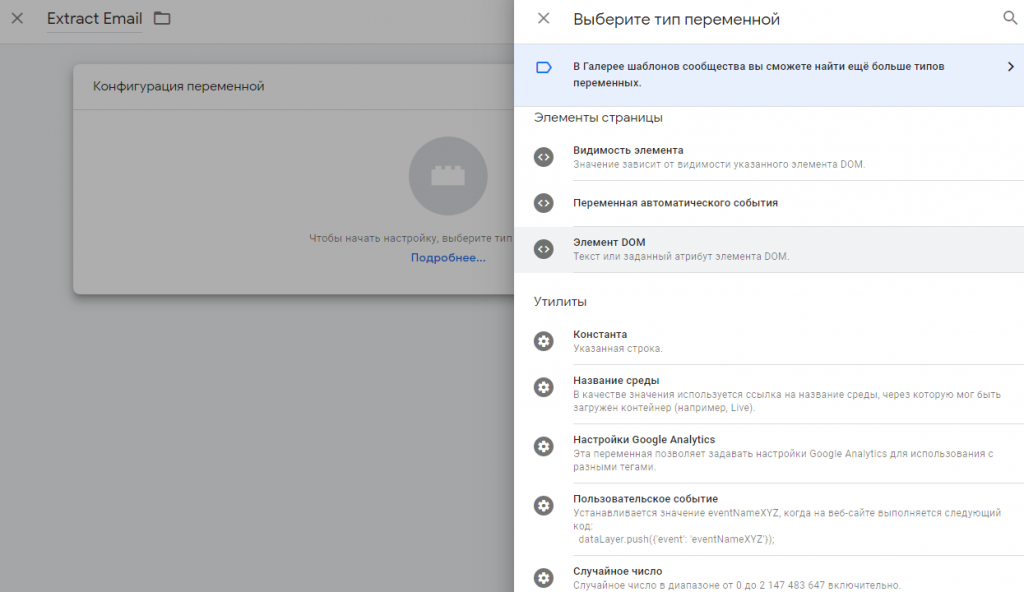Click the folder icon beside Extract Email

click(x=162, y=19)
